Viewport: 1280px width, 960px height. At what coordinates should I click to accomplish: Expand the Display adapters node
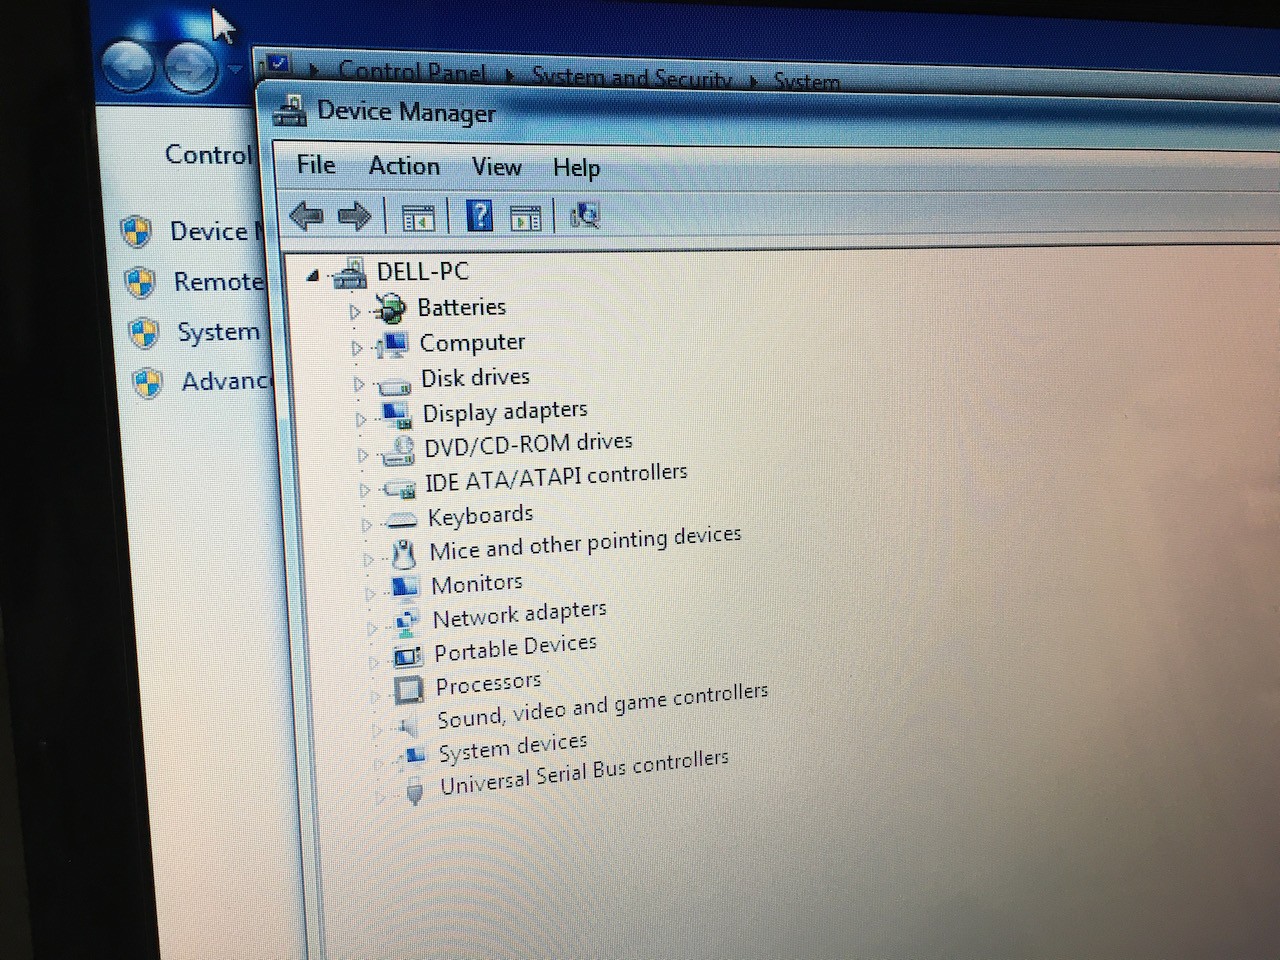point(361,420)
